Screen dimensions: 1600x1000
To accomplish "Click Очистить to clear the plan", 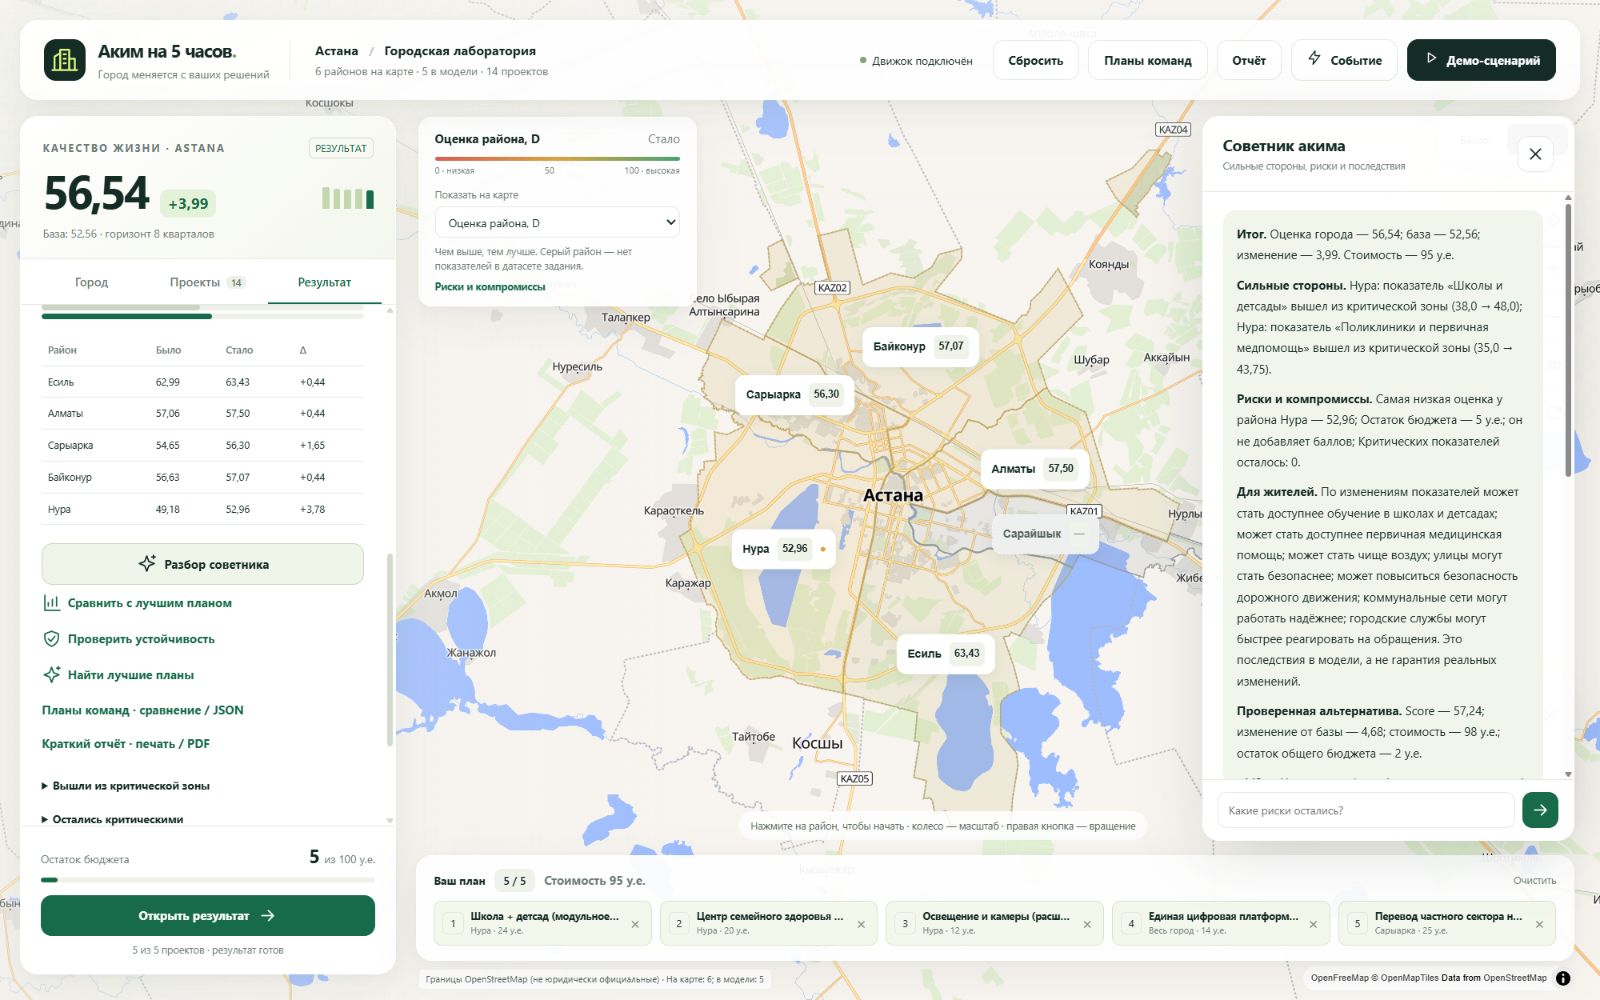I will (x=1534, y=880).
